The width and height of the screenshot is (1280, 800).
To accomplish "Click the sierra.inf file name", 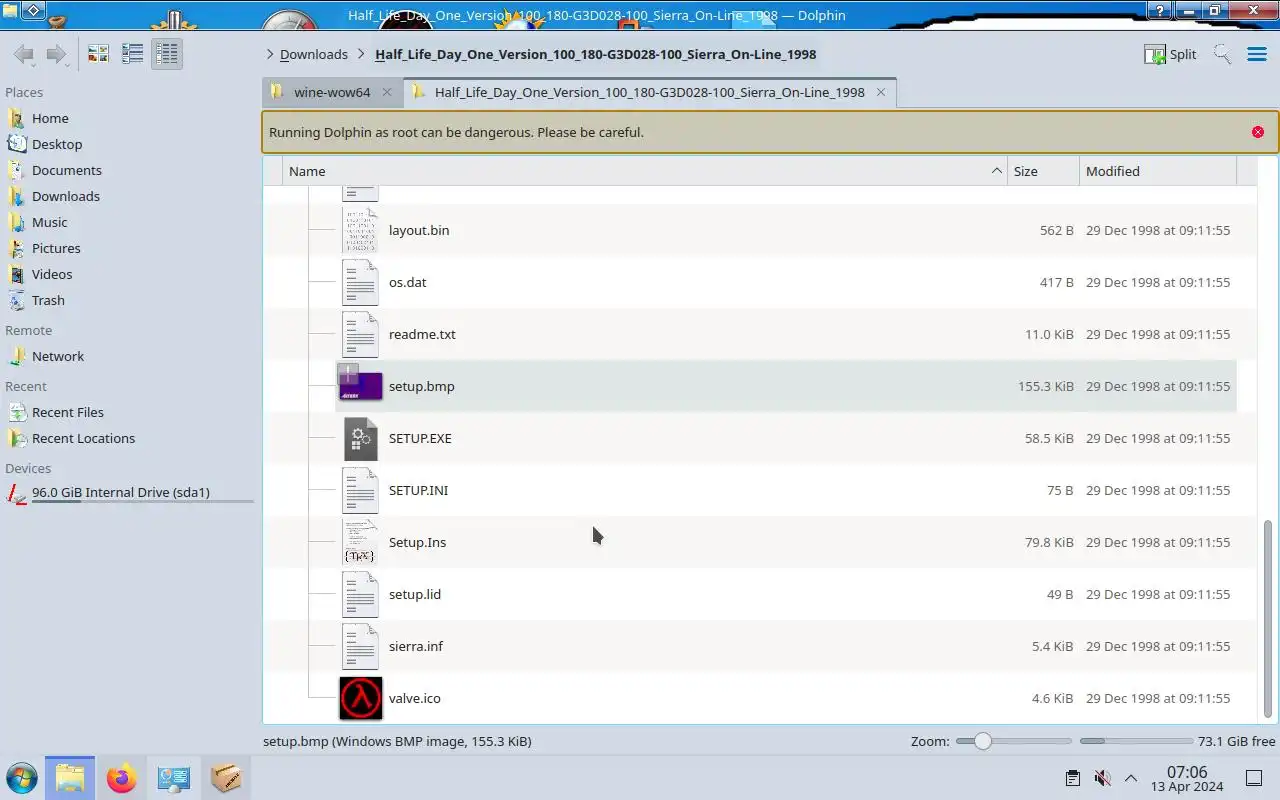I will pyautogui.click(x=416, y=646).
